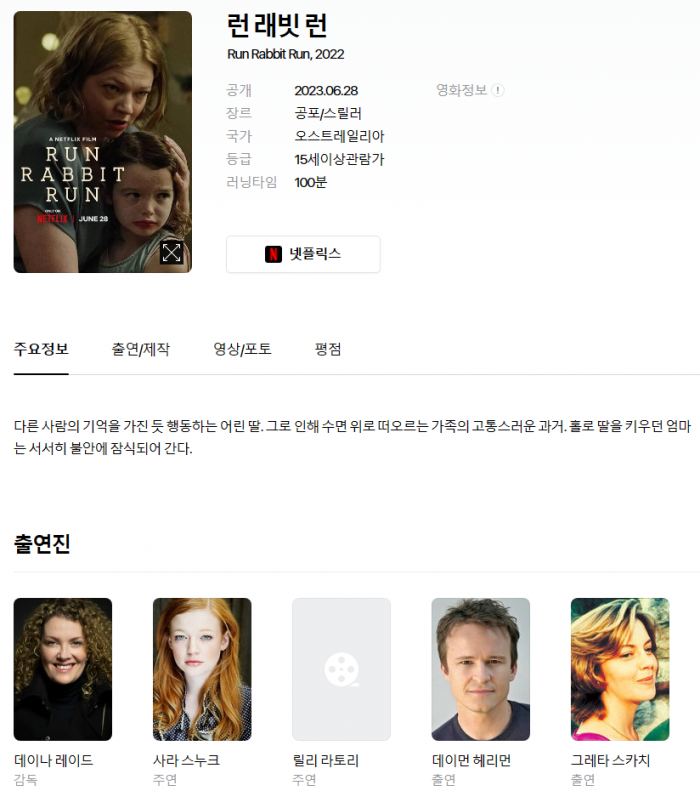This screenshot has width=700, height=791.
Task: Click the red Netflix N logo icon
Action: point(273,254)
